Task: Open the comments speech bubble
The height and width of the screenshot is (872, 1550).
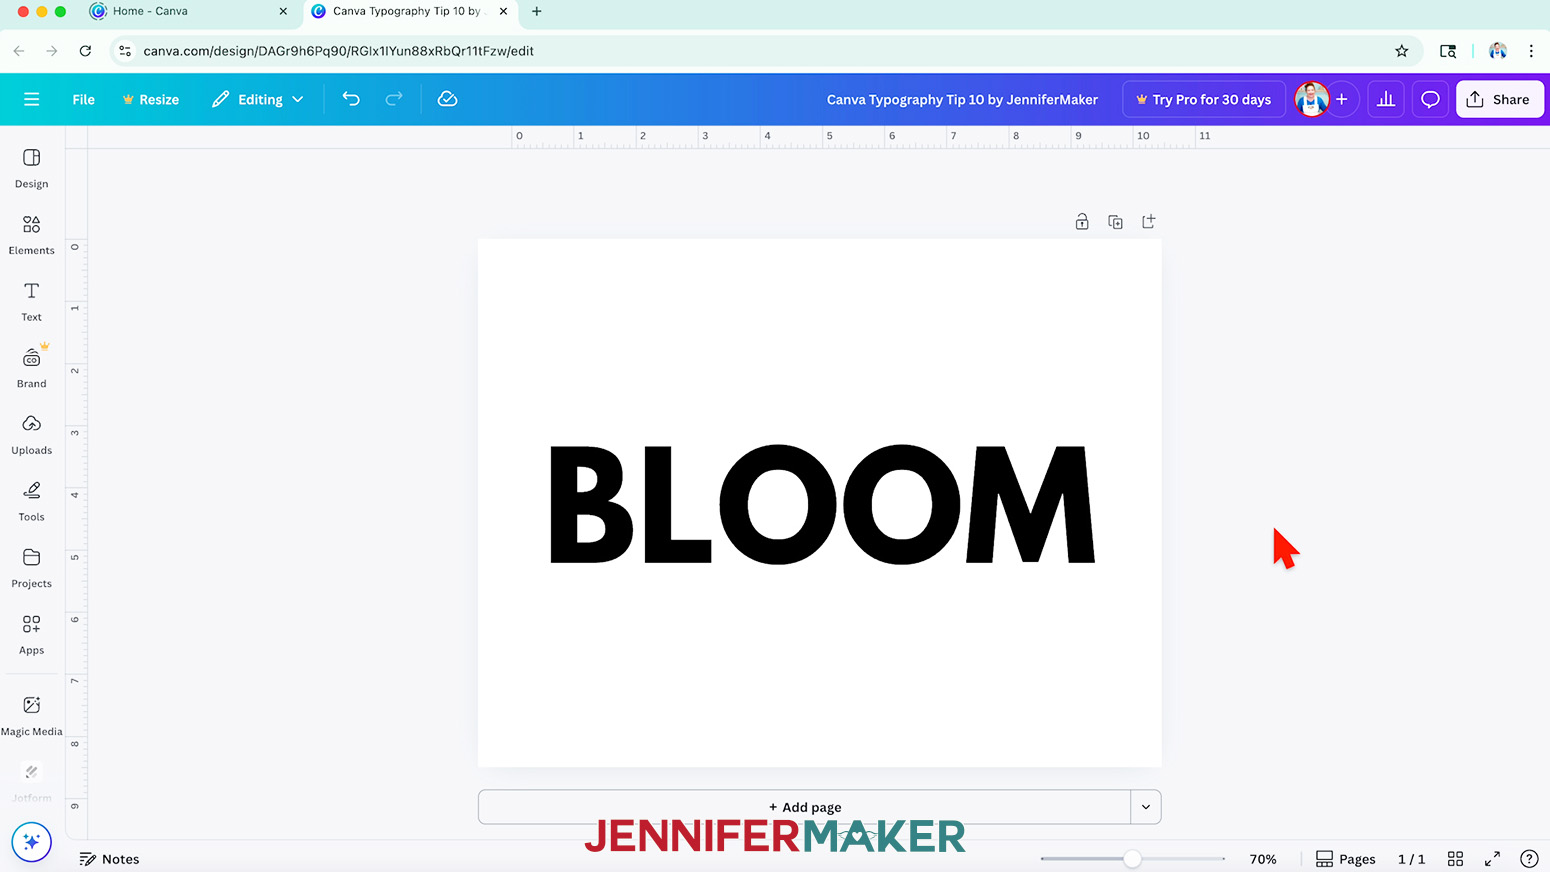Action: click(1430, 99)
